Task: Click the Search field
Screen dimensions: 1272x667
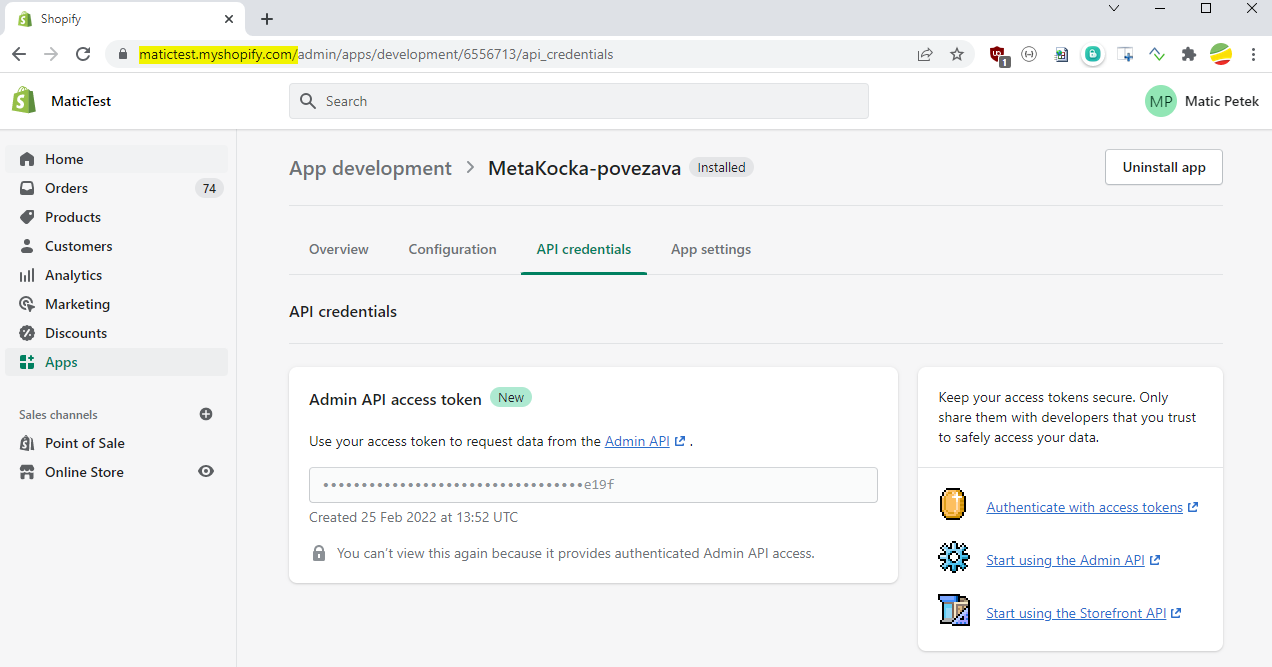Action: pos(579,101)
